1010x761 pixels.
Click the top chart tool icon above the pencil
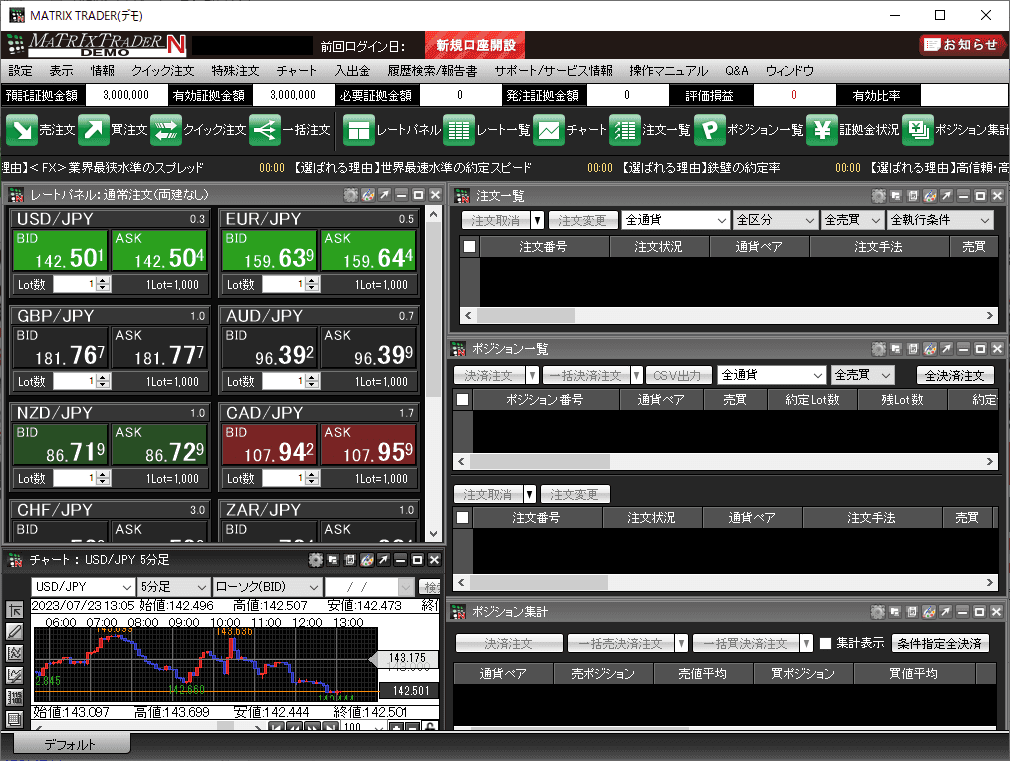(x=15, y=610)
